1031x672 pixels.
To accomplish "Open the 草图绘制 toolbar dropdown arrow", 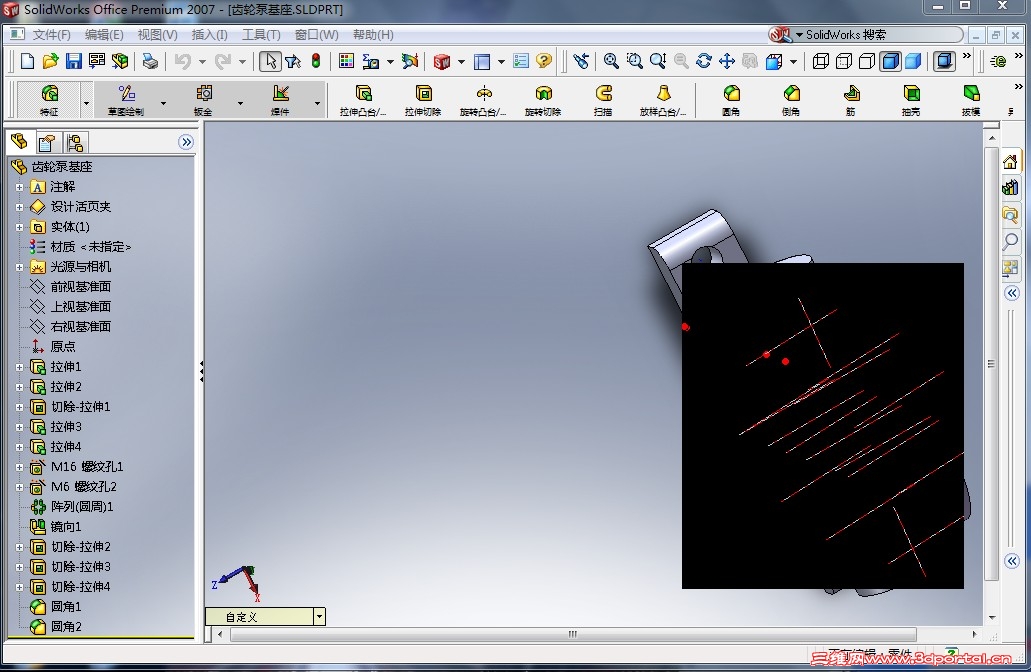I will [x=163, y=103].
